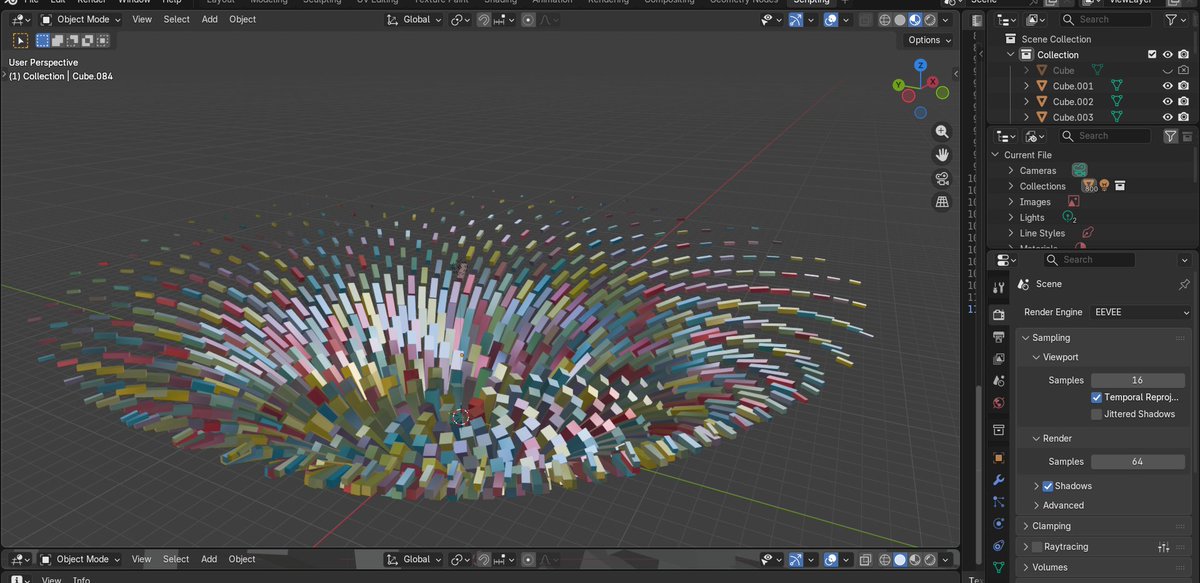Open the Collection properties tab icon
The height and width of the screenshot is (583, 1200).
coord(998,430)
